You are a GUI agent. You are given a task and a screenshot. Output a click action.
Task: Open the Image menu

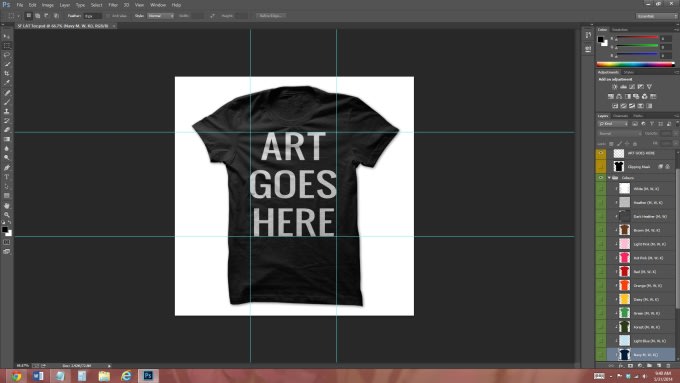[x=47, y=5]
